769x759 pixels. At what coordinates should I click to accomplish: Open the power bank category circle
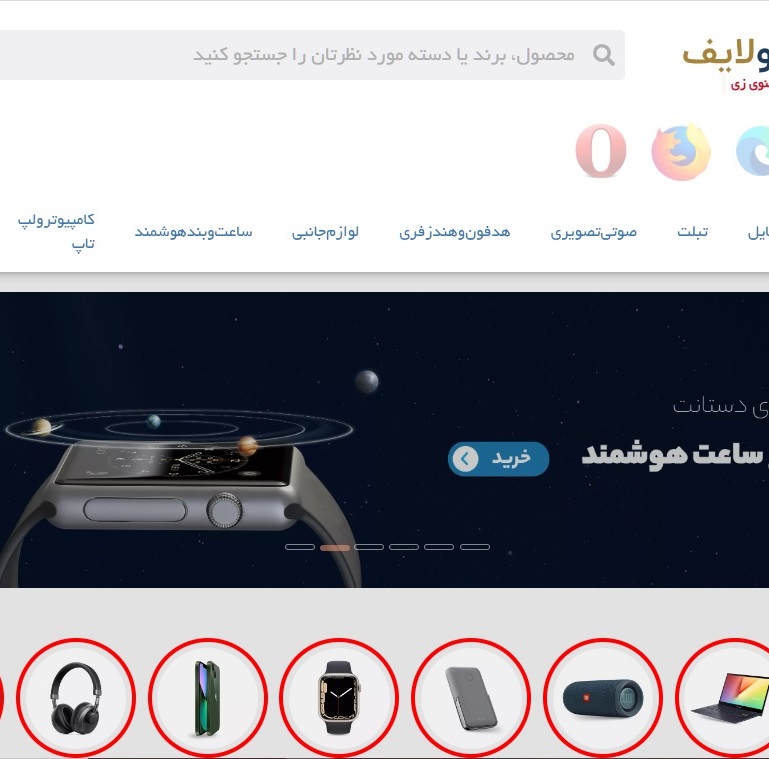[471, 697]
